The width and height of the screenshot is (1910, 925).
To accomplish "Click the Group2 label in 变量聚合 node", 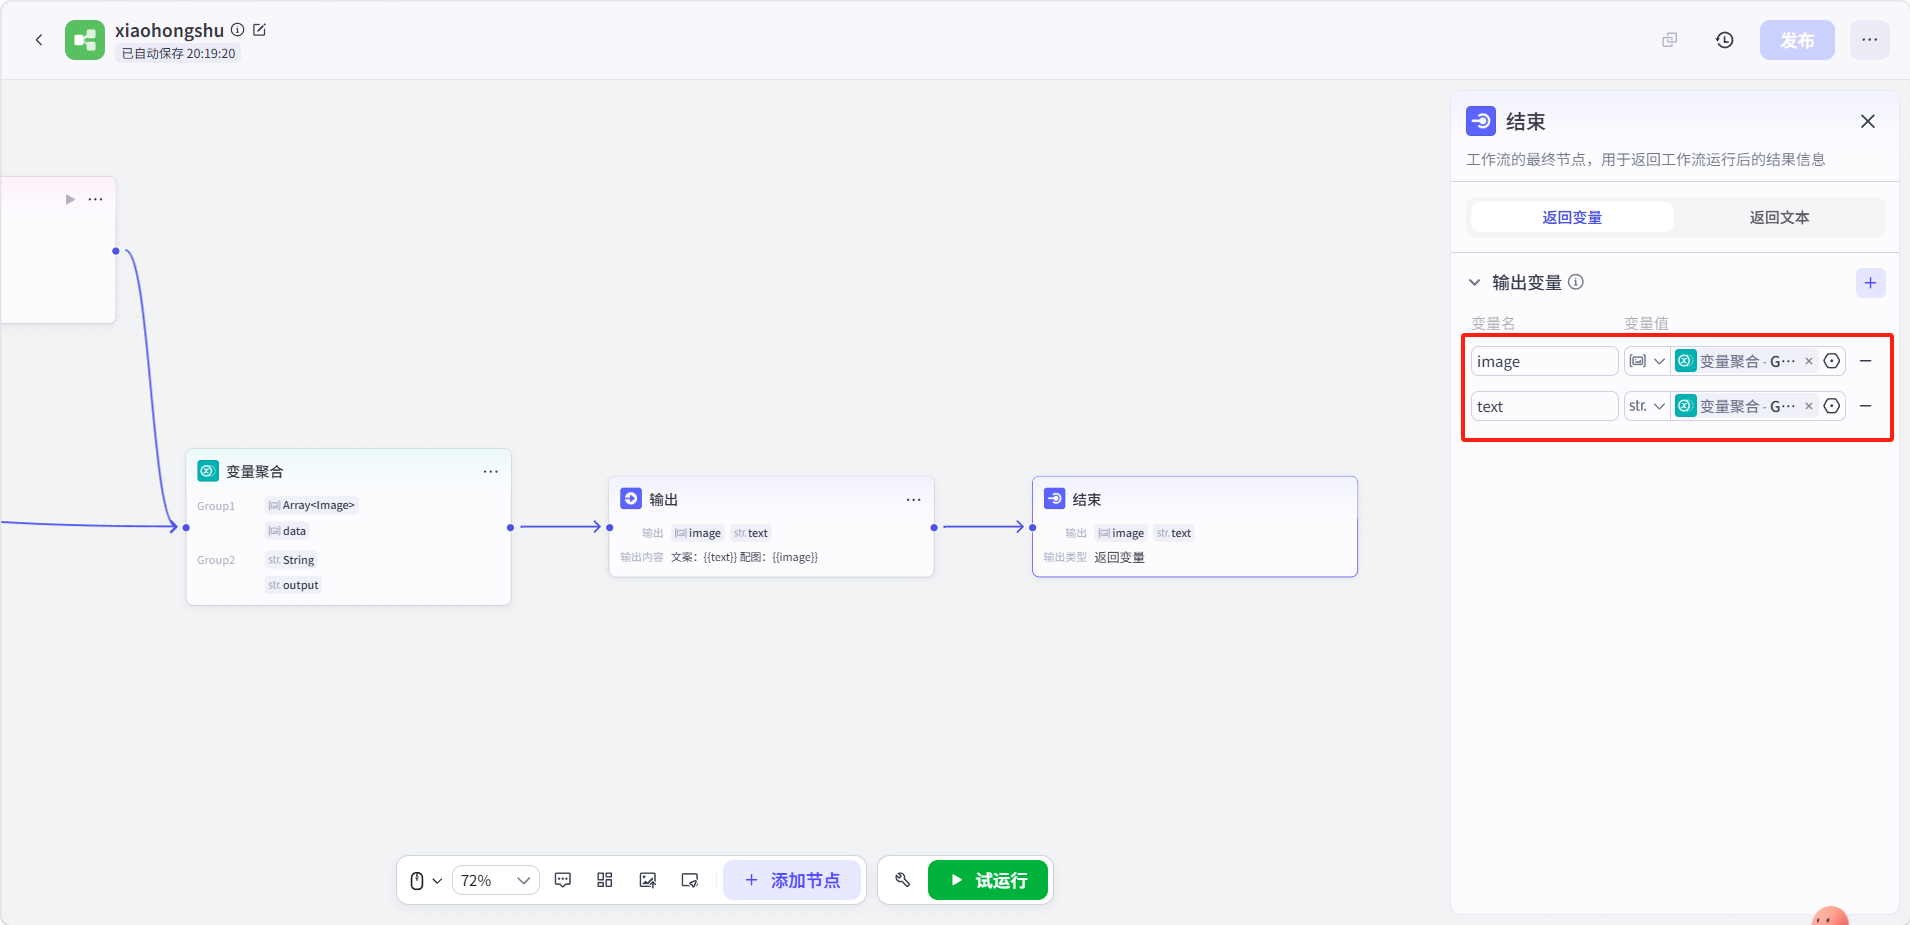I will 216,560.
